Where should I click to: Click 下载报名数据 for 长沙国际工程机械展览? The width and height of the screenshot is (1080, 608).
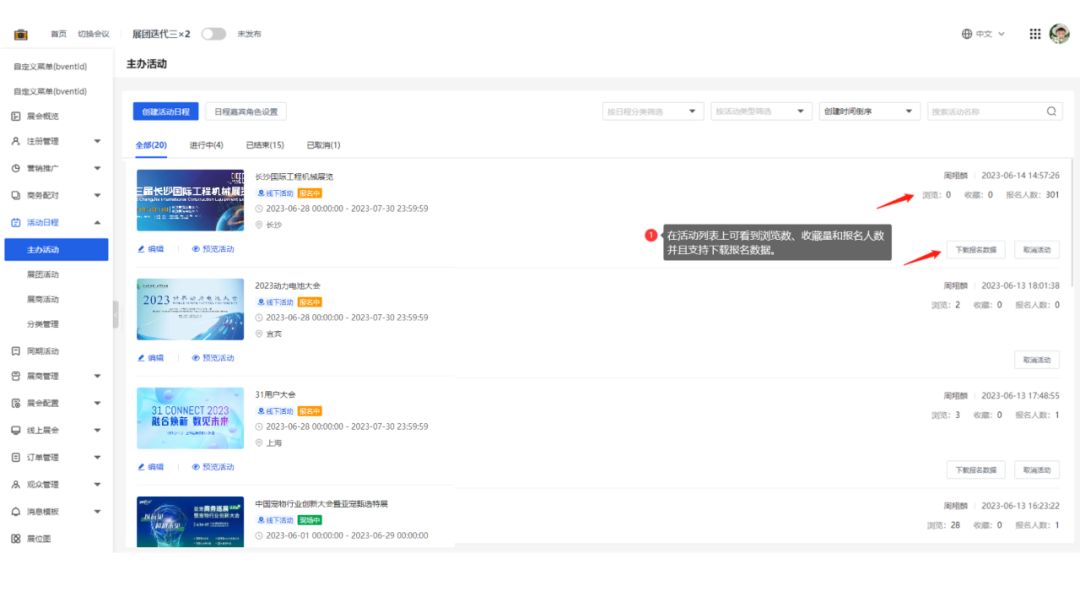point(975,250)
